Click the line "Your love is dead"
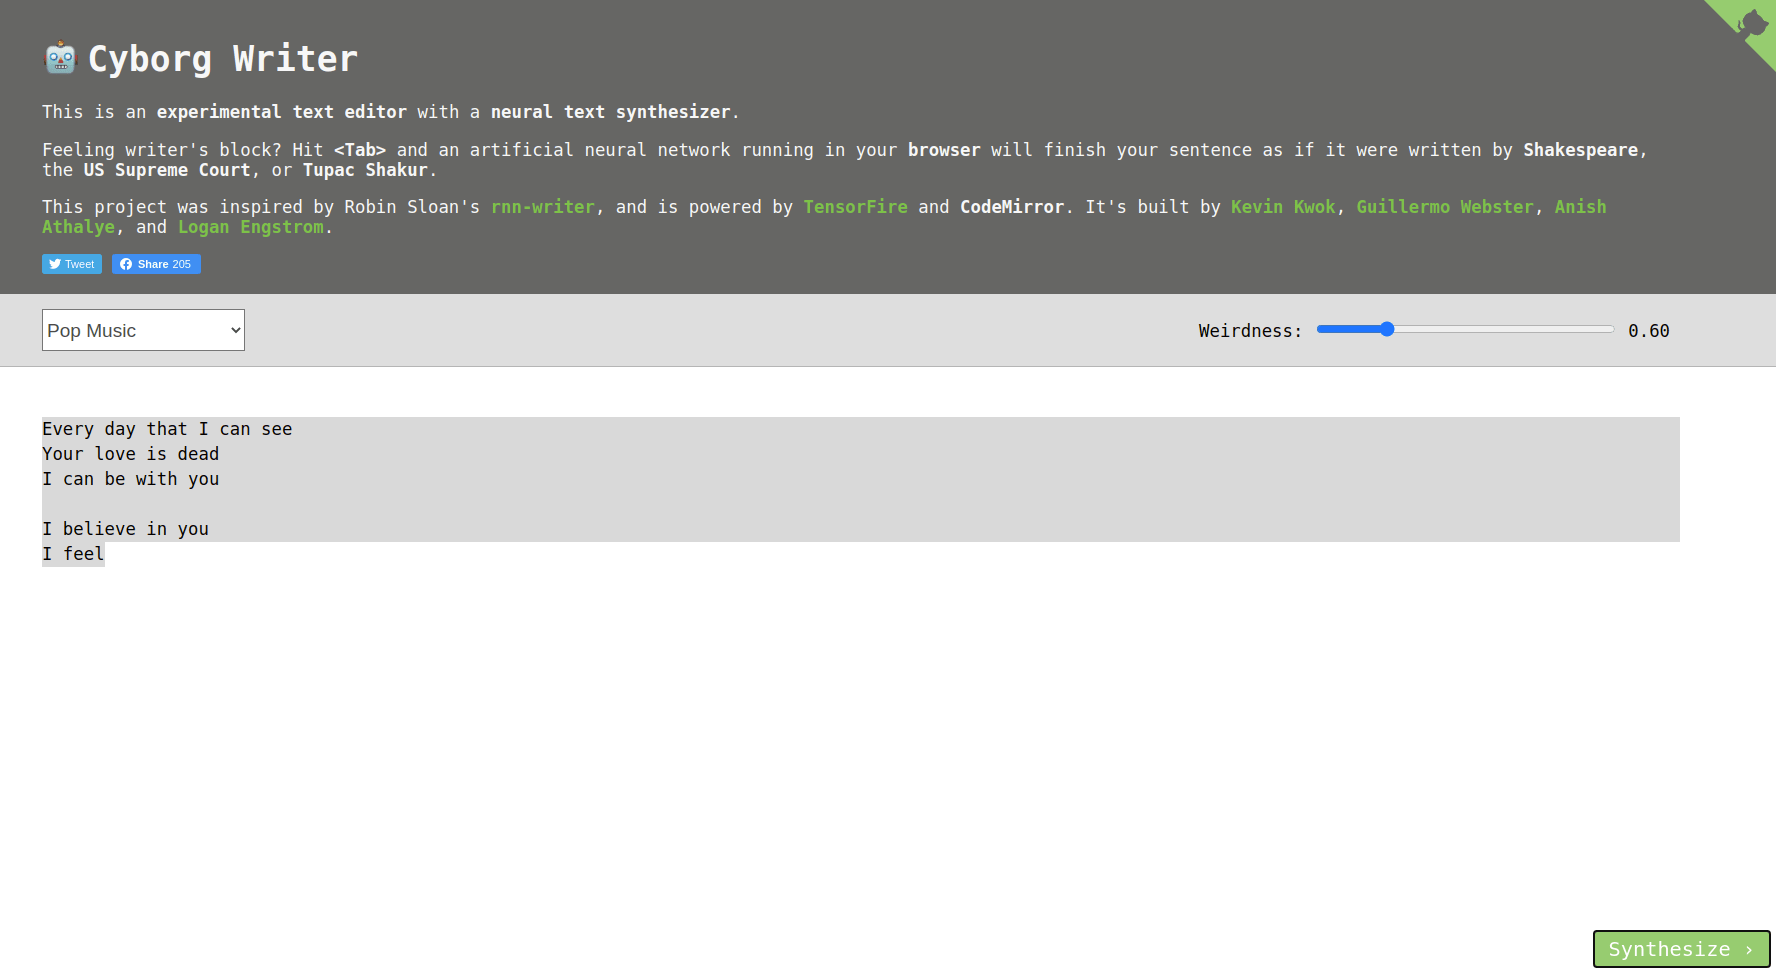The width and height of the screenshot is (1776, 971). click(130, 454)
